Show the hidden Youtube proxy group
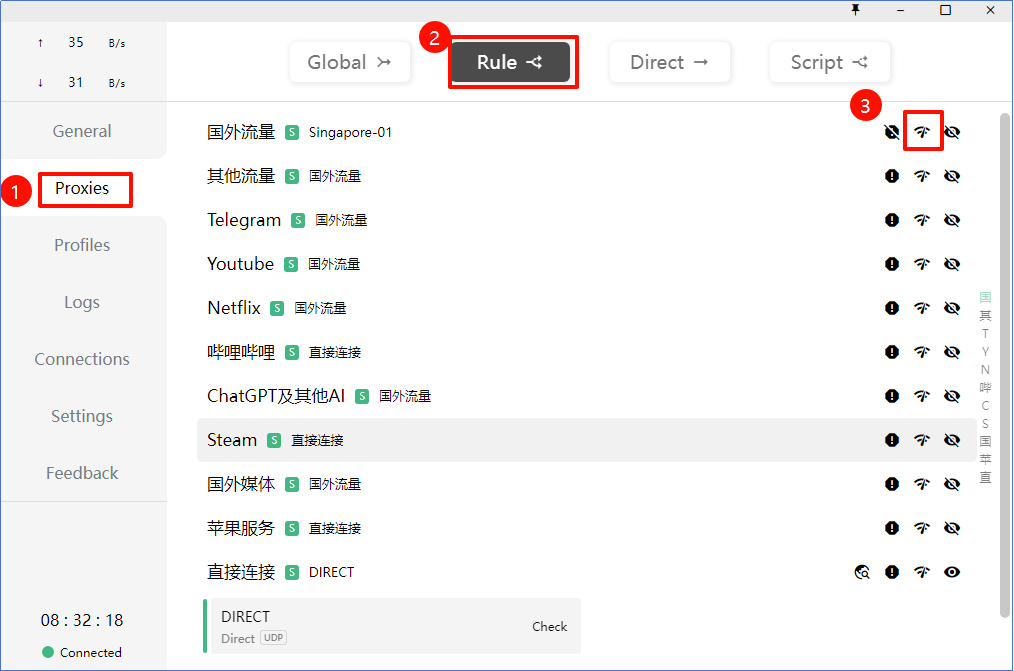1014x671 pixels. (x=952, y=263)
